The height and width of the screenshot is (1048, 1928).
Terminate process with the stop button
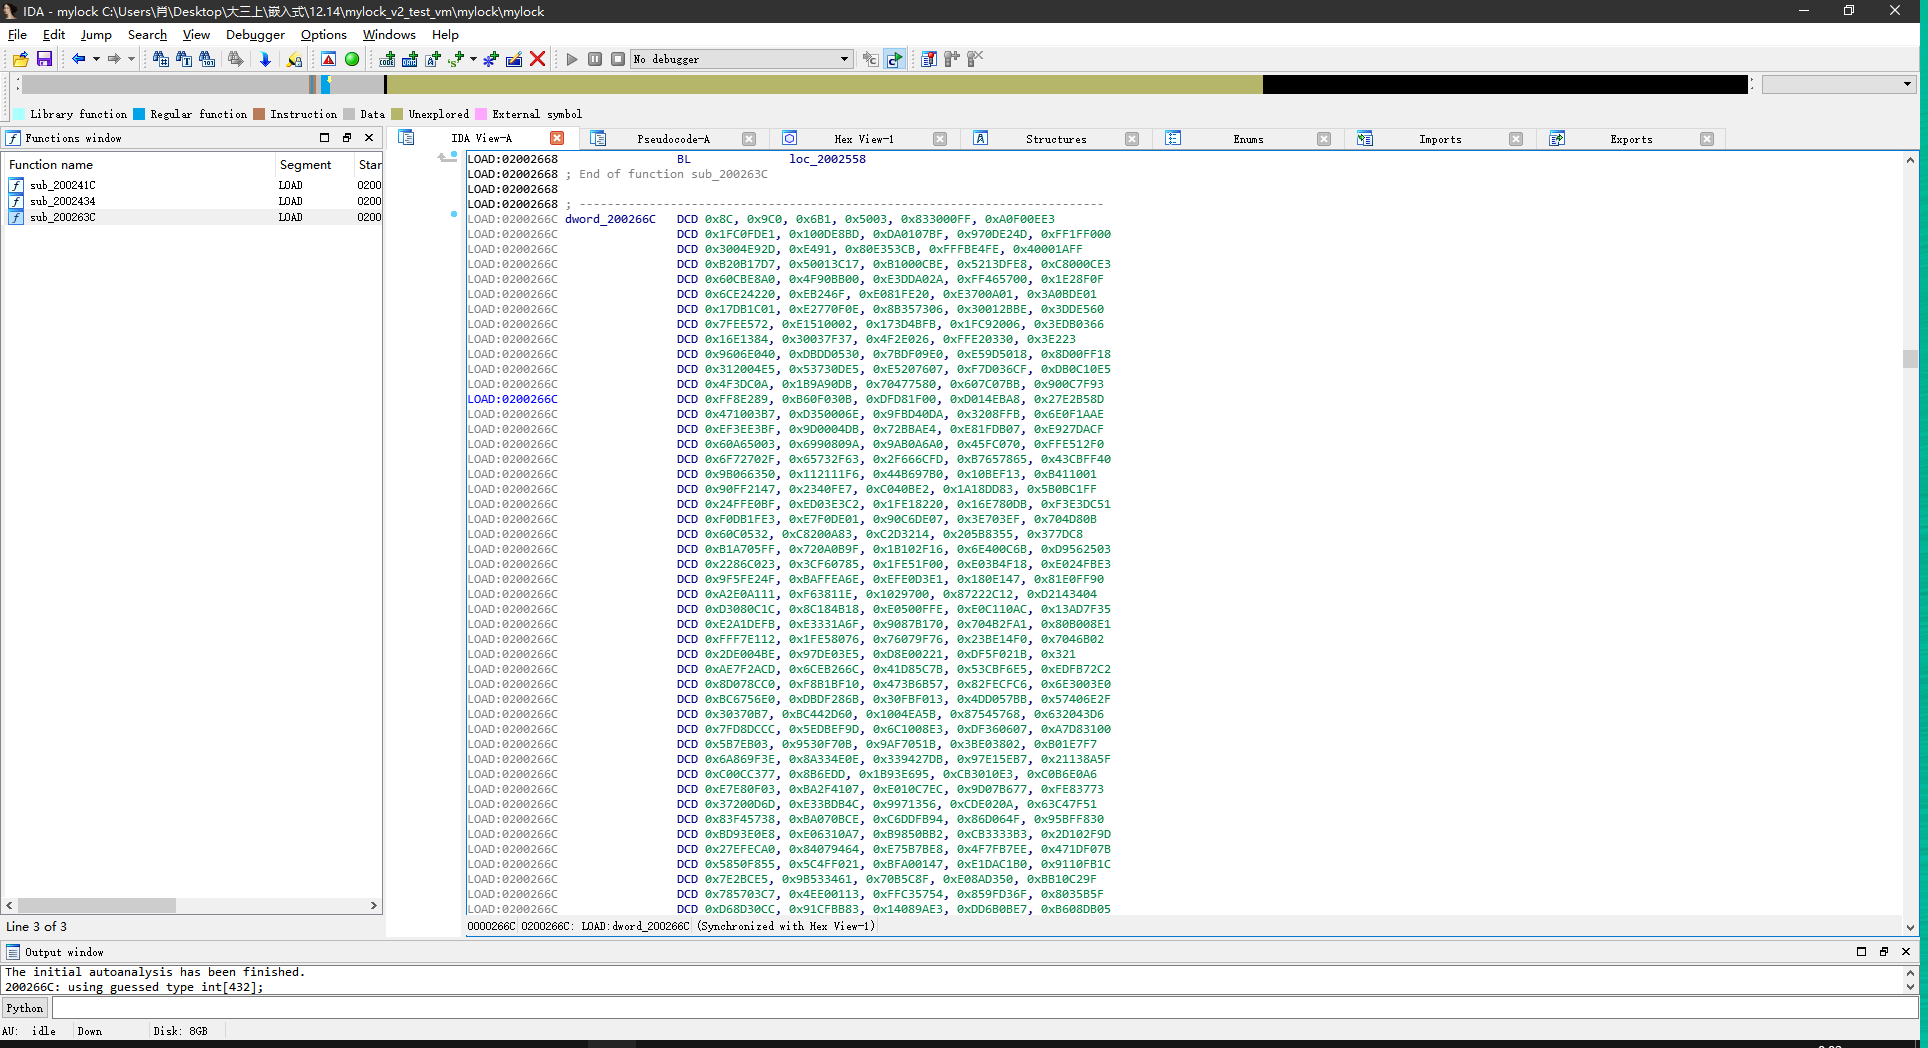point(618,59)
